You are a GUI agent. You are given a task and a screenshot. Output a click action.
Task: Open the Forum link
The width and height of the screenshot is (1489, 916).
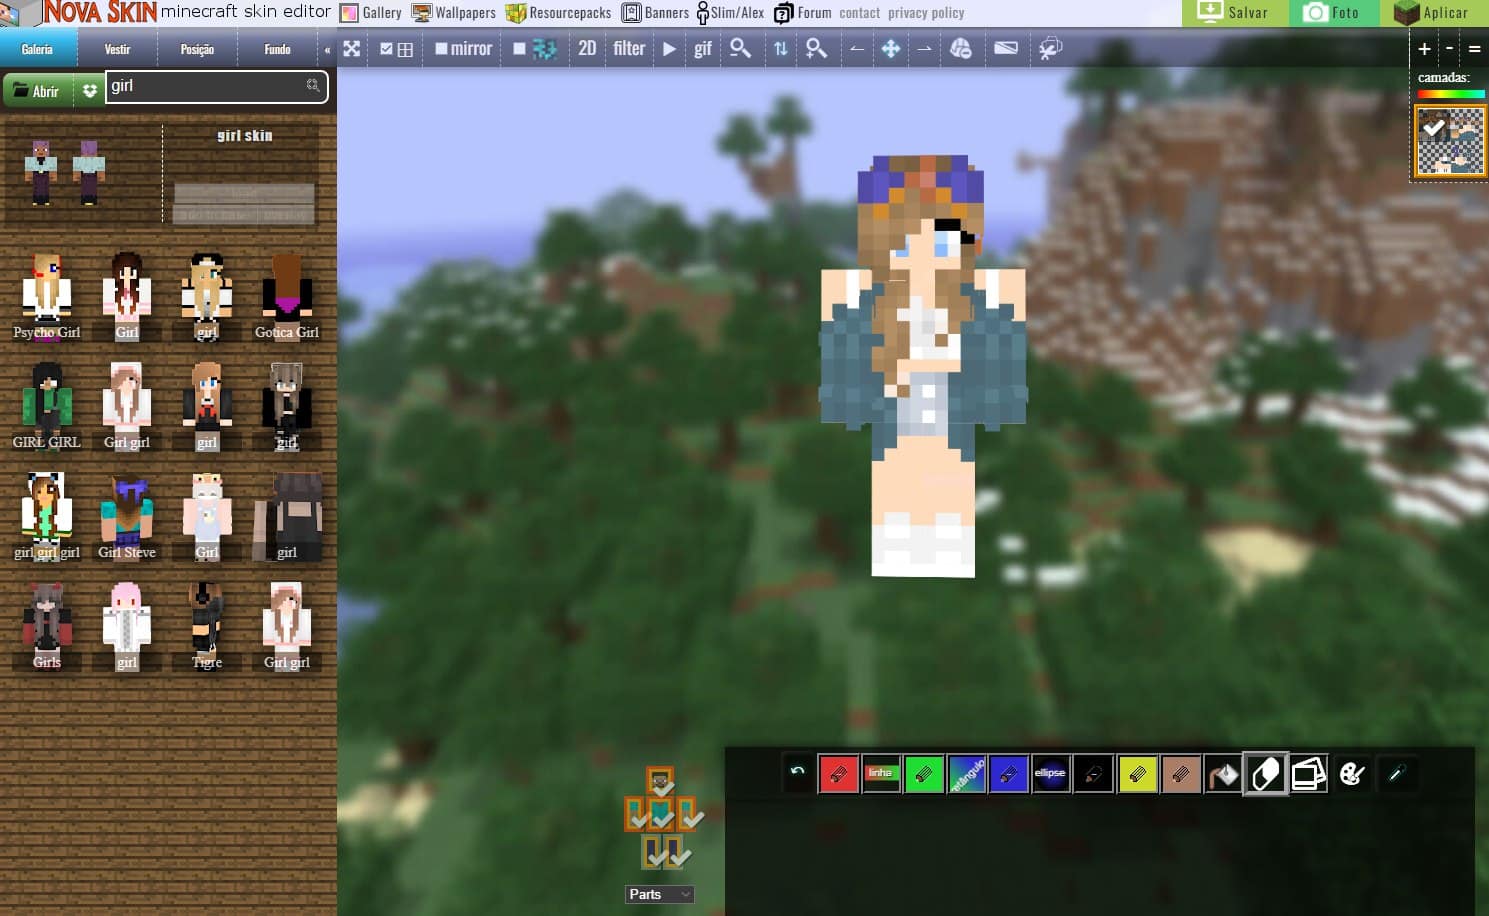click(x=813, y=13)
